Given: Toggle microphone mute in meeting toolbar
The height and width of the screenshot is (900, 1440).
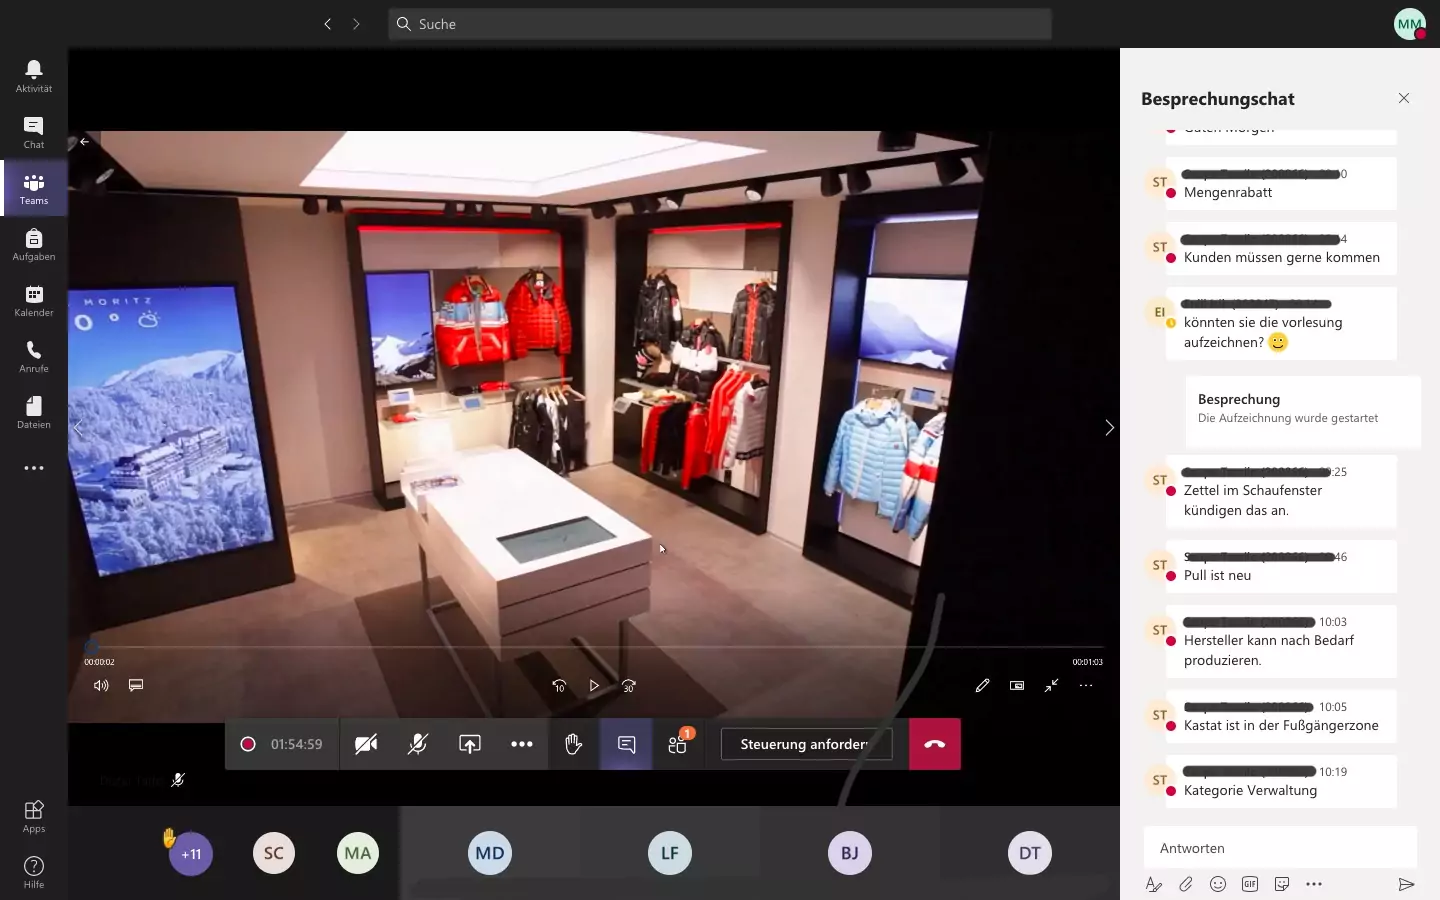Looking at the screenshot, I should (x=418, y=744).
